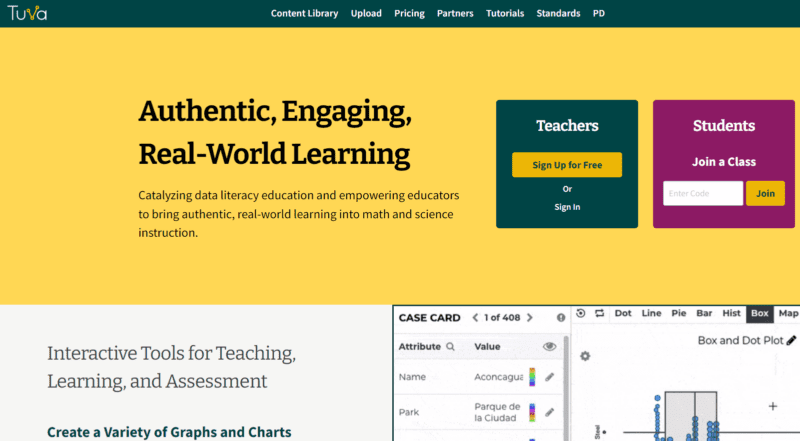This screenshot has height=441, width=800.
Task: Click the Enter Code input field
Action: point(702,193)
